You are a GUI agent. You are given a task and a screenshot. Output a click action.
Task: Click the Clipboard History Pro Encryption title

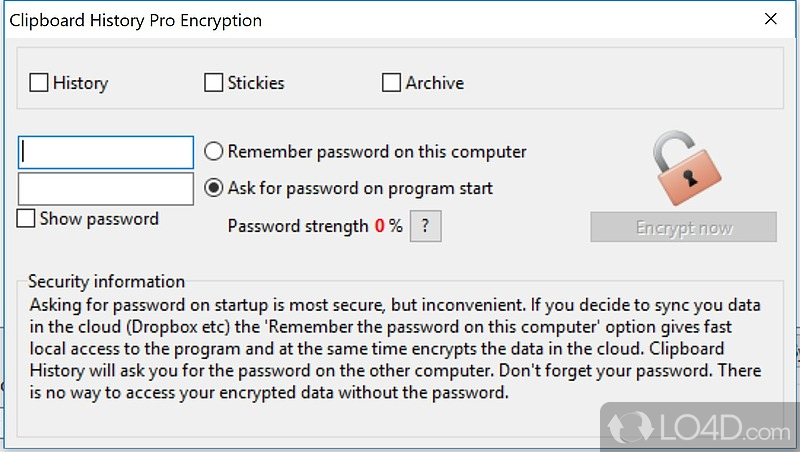click(x=136, y=20)
